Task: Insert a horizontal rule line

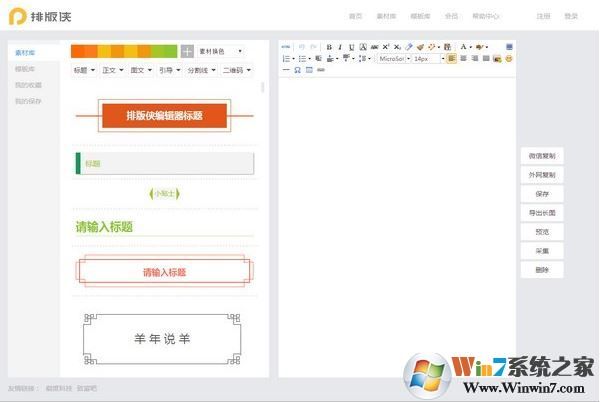Action: [x=286, y=70]
